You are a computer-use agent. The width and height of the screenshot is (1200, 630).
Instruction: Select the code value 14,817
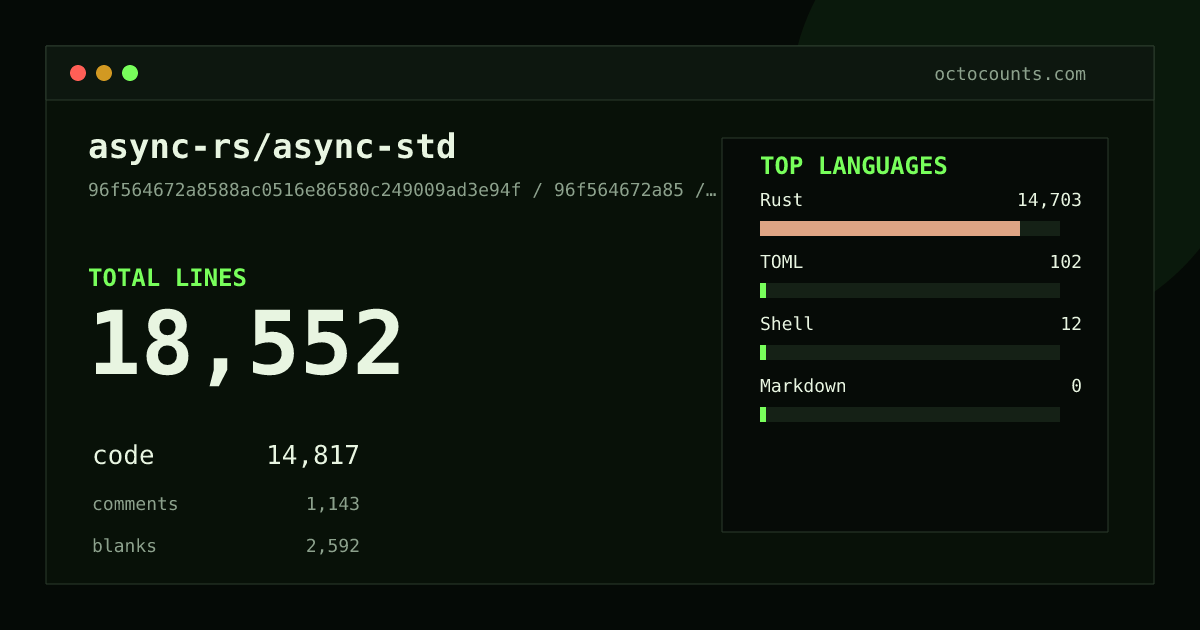(313, 456)
